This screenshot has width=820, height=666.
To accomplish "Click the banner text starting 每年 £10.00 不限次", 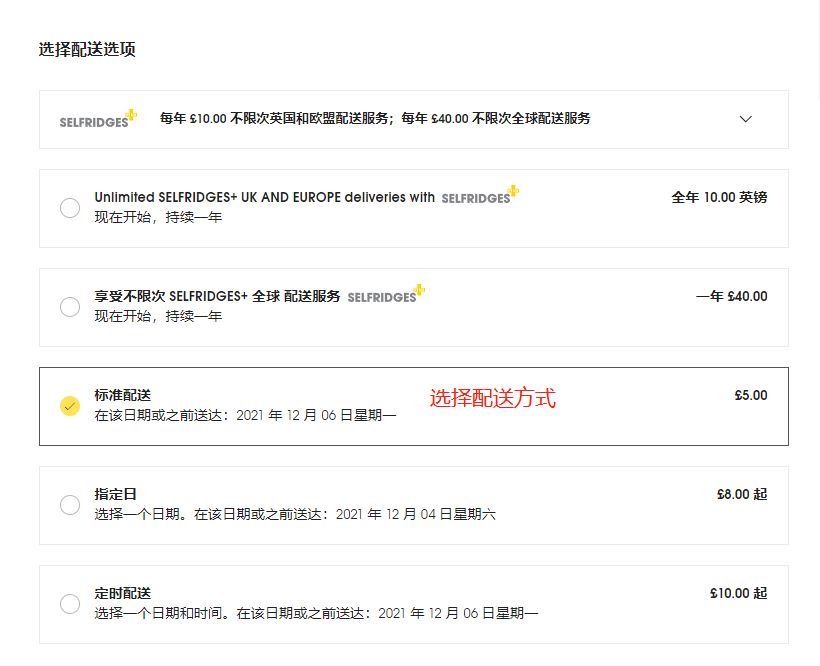I will point(375,119).
